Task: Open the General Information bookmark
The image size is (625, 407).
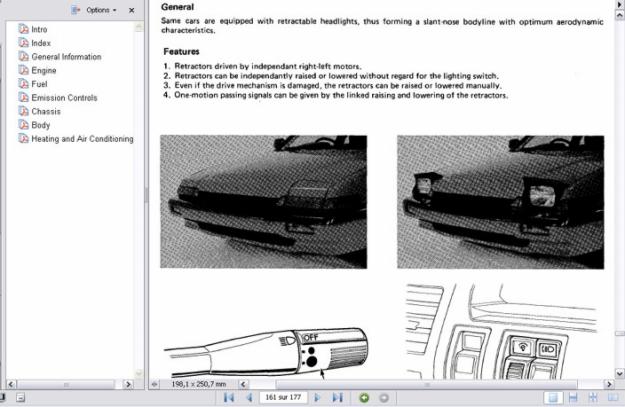Action: coord(66,57)
